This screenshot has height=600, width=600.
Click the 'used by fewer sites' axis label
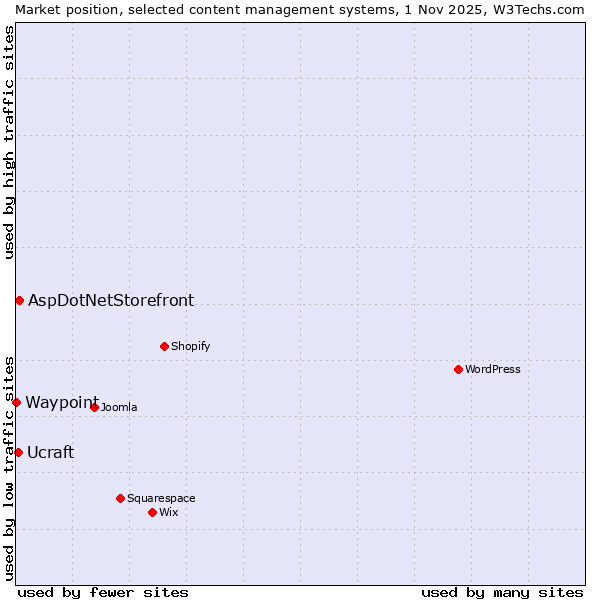tap(103, 592)
